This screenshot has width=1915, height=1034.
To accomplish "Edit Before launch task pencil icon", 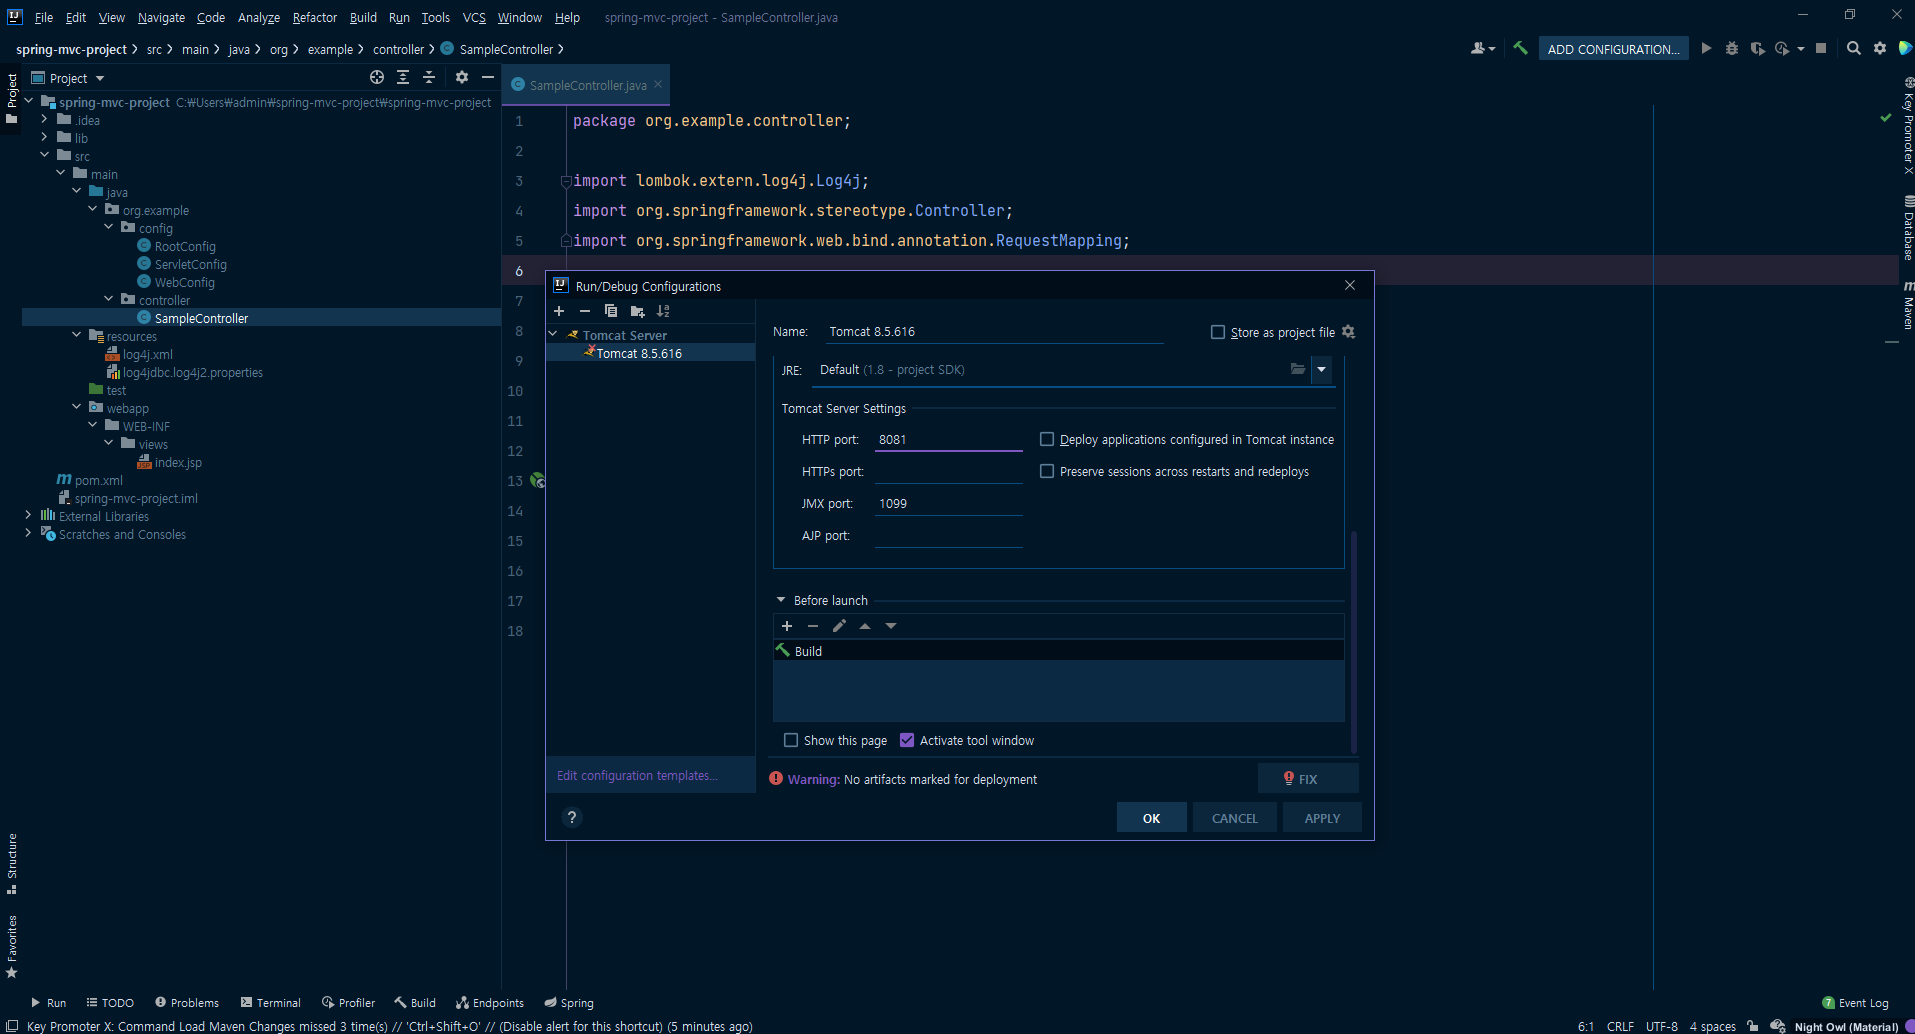I will [x=839, y=626].
